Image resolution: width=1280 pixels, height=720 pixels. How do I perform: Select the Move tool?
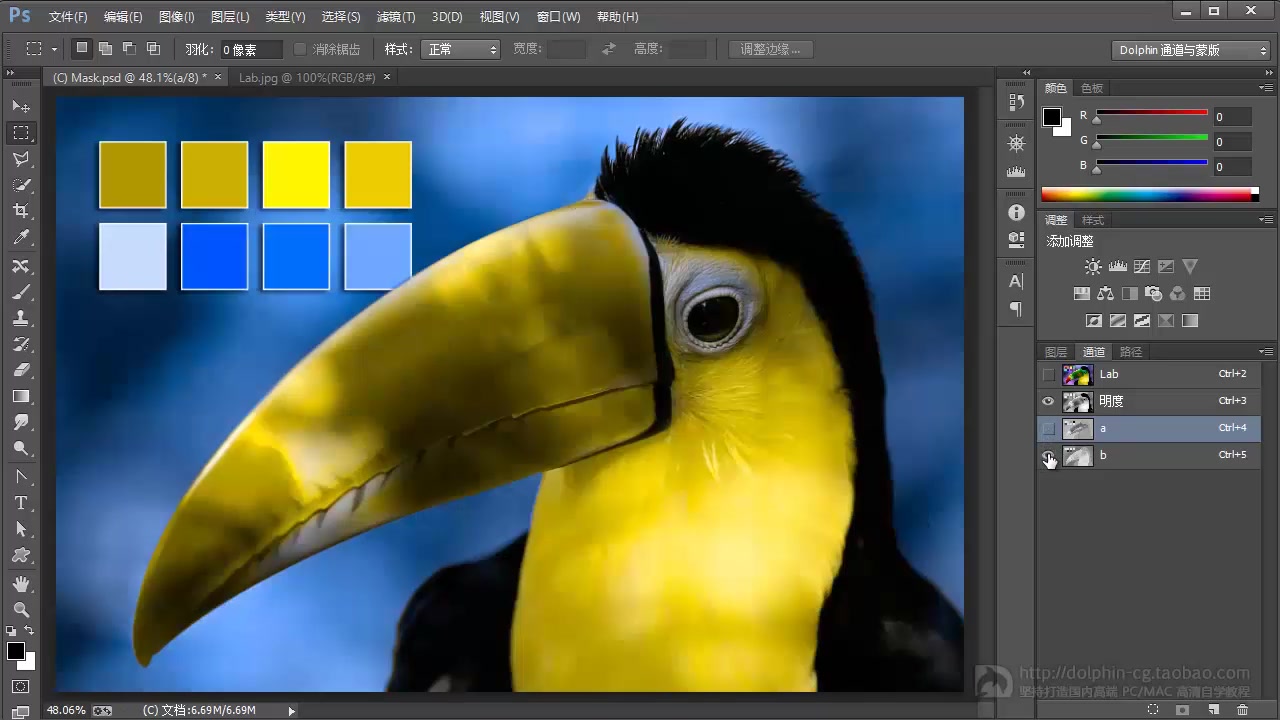[x=21, y=106]
